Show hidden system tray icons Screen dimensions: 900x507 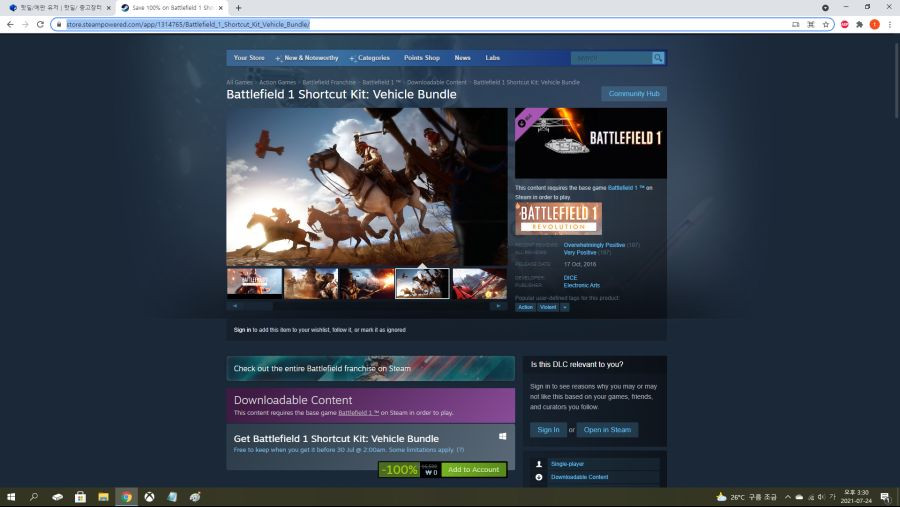788,497
